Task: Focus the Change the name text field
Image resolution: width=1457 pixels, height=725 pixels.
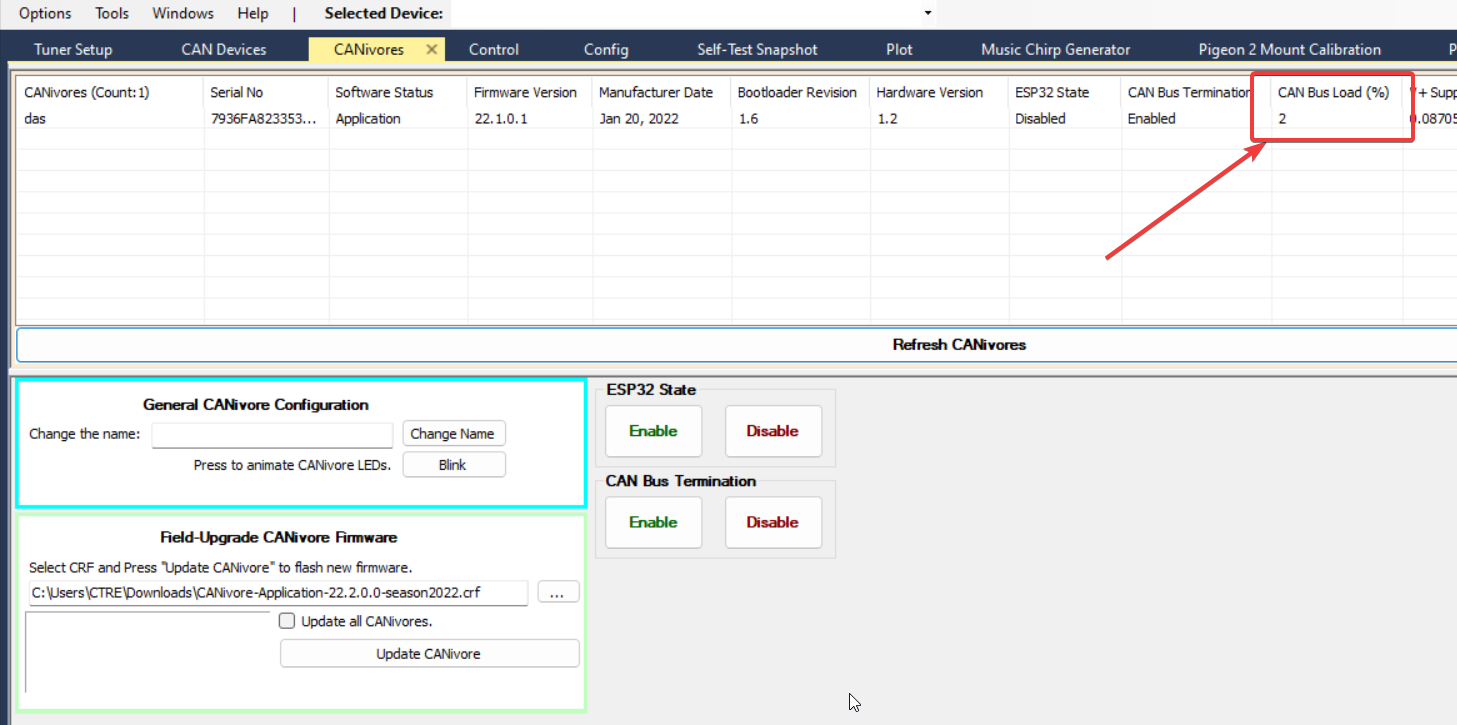Action: point(272,435)
